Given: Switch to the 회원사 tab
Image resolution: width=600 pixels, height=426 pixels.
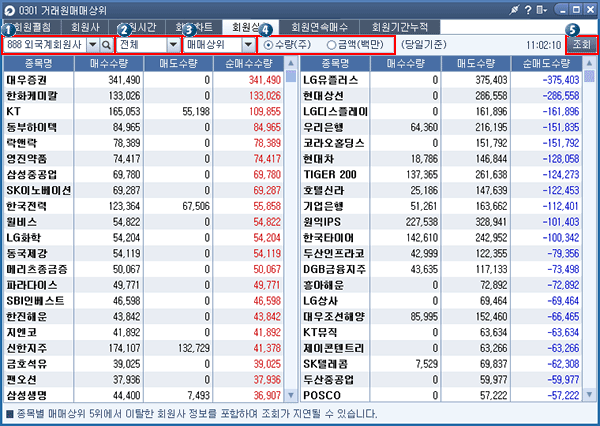Looking at the screenshot, I should point(85,27).
